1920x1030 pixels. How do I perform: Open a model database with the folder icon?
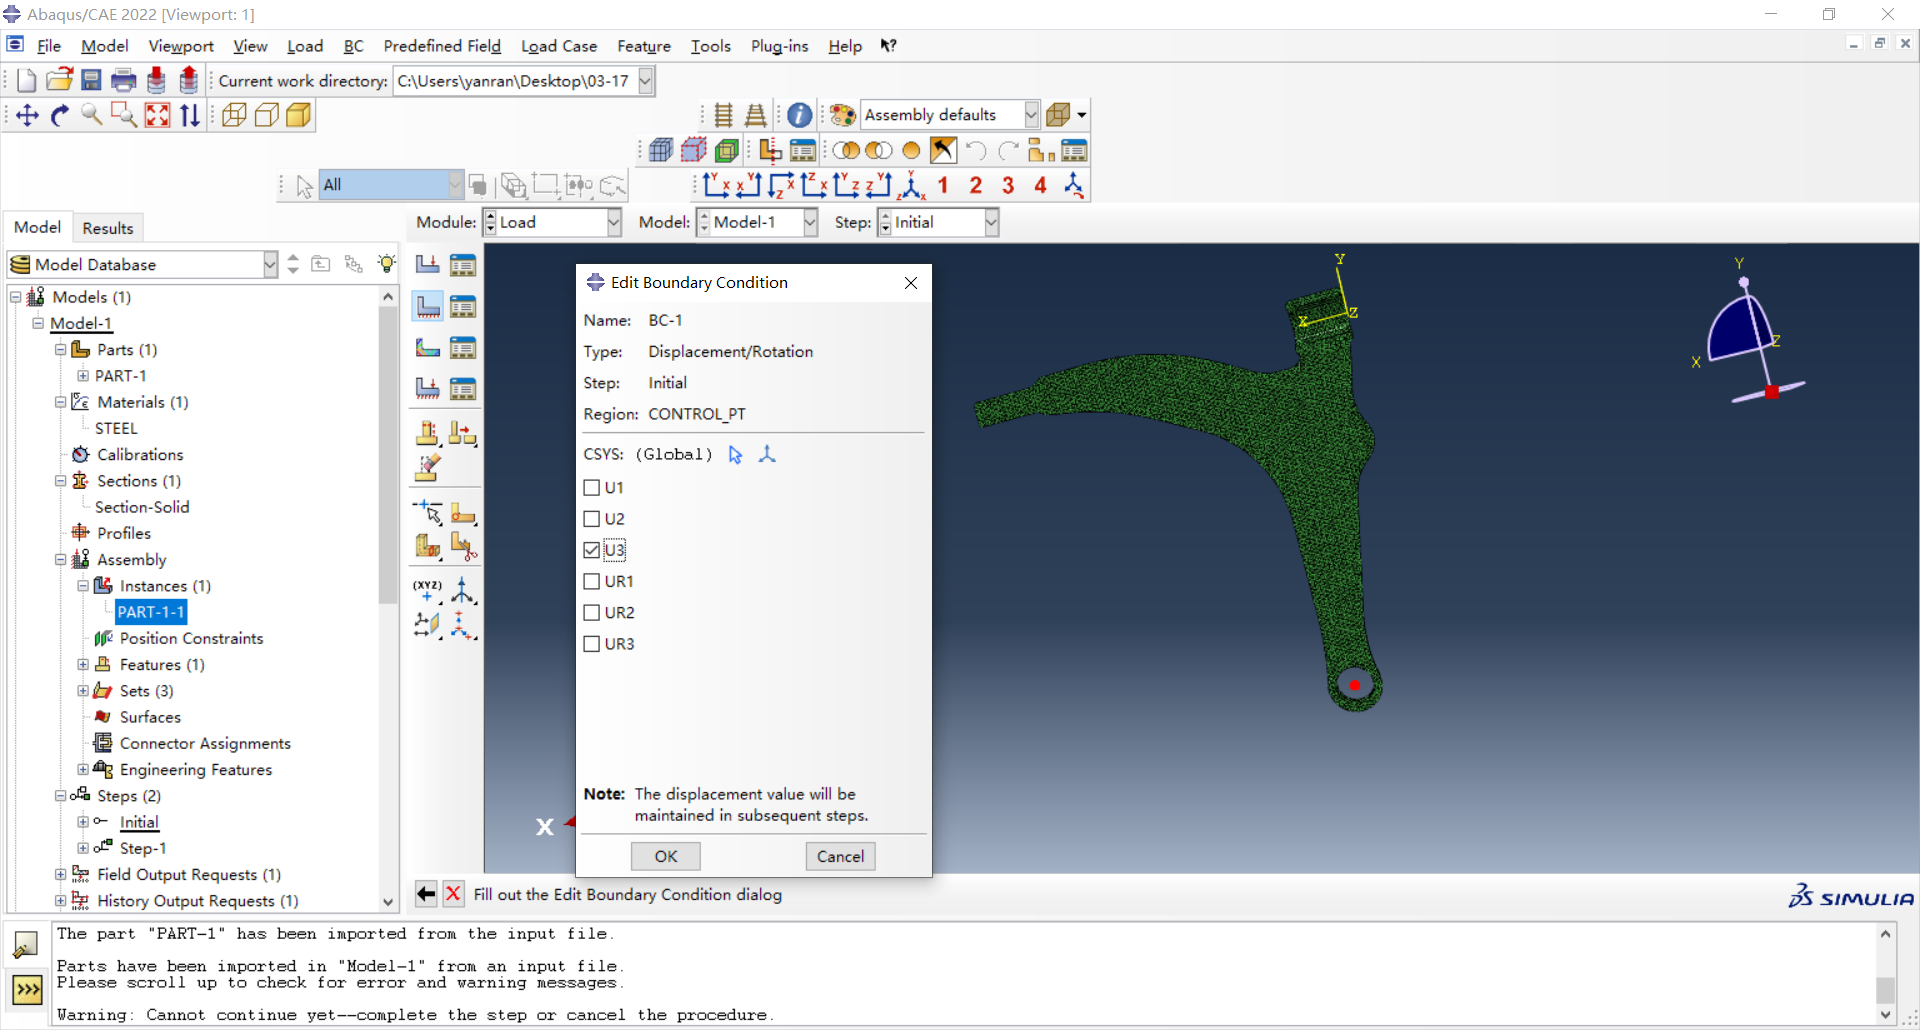pos(59,81)
